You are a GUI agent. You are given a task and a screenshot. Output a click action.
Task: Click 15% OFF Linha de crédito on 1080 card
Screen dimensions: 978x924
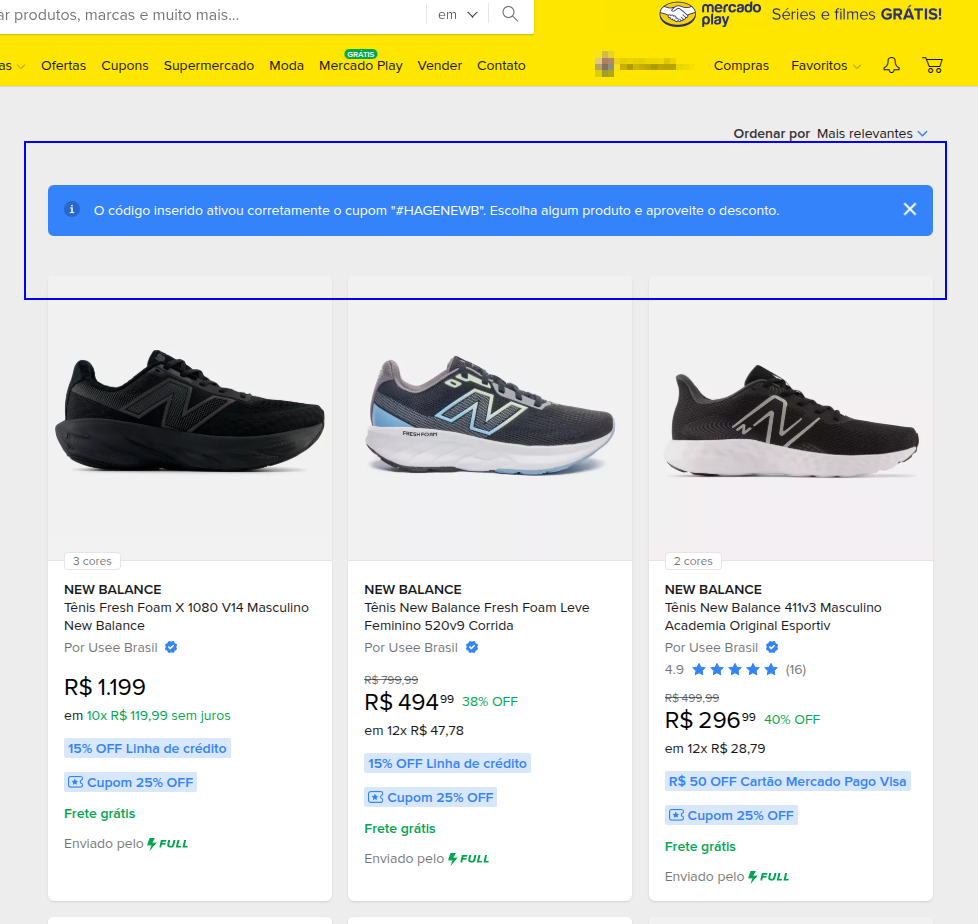(x=147, y=749)
